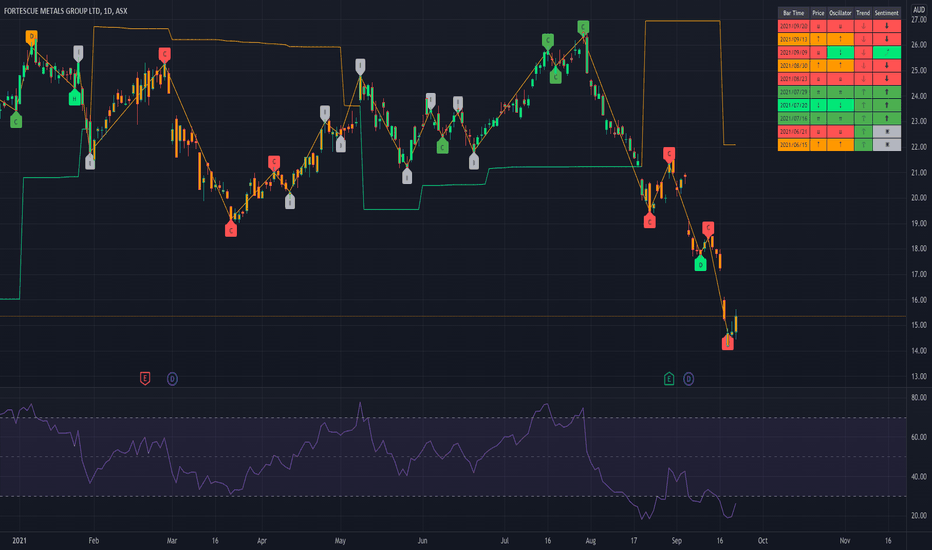Click the D dividend marker in early September

pyautogui.click(x=688, y=379)
